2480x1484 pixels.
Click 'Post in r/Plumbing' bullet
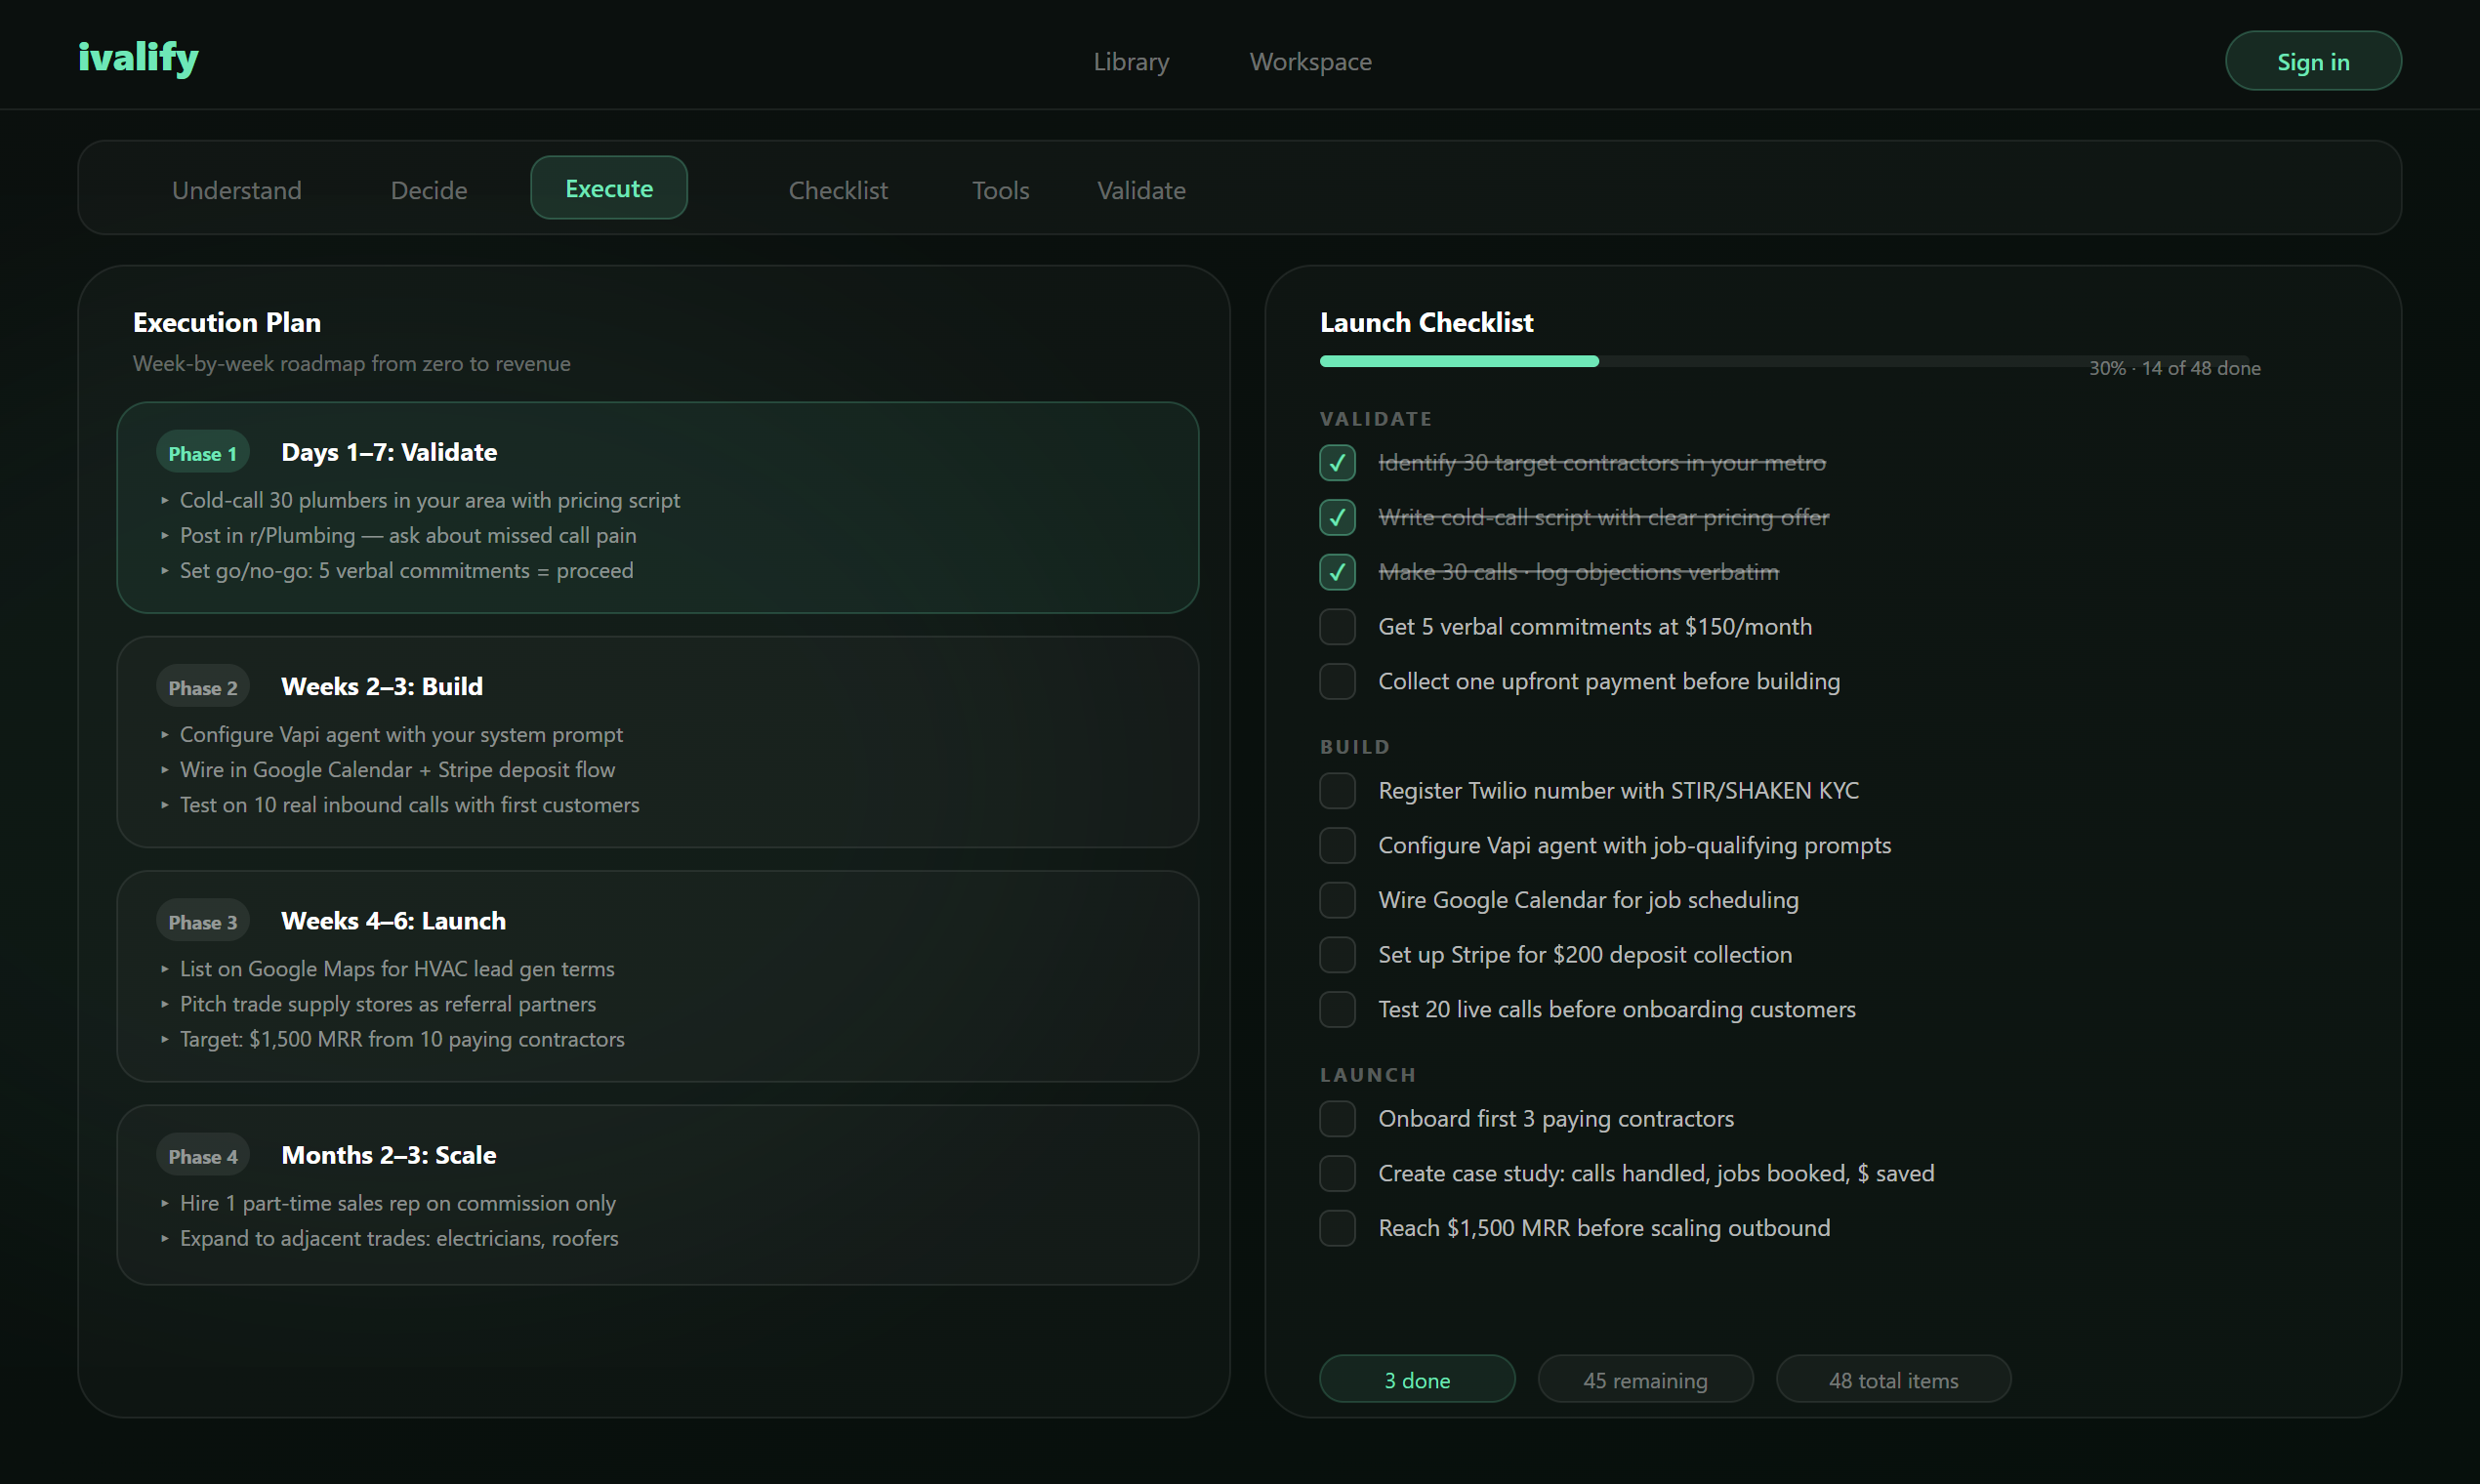tap(408, 536)
